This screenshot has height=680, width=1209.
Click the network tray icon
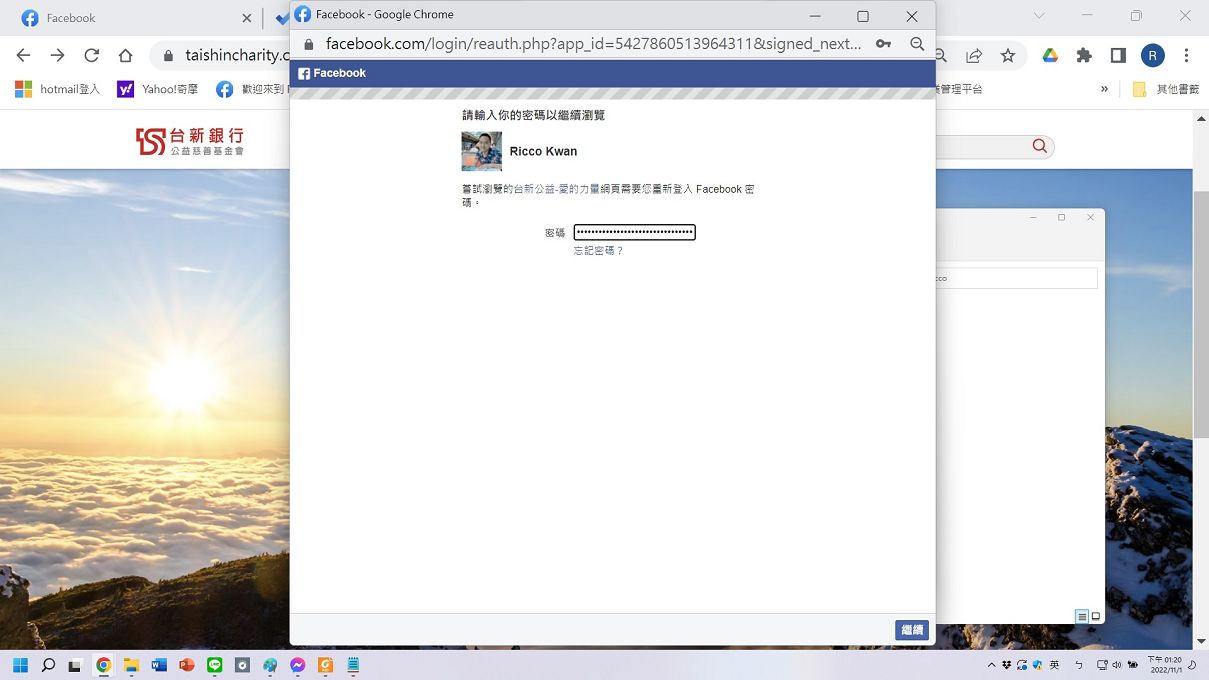1101,665
